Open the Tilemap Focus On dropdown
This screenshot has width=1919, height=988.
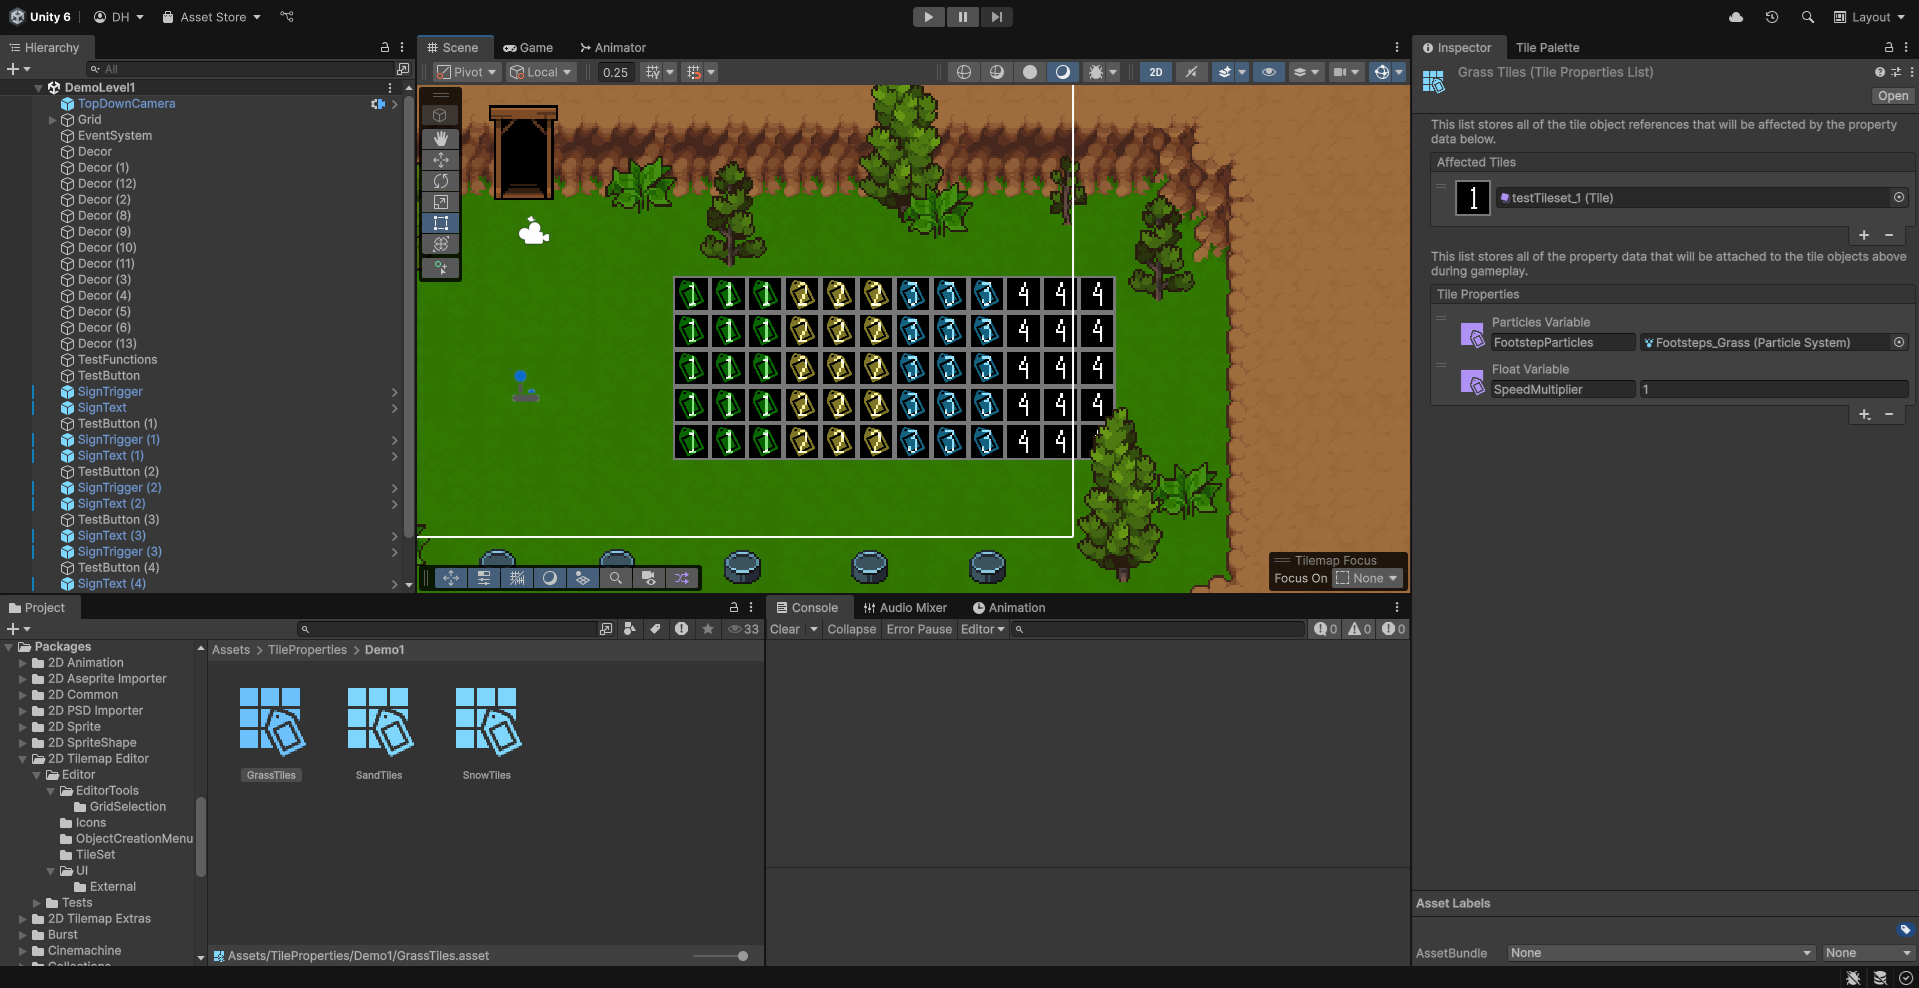[1367, 578]
